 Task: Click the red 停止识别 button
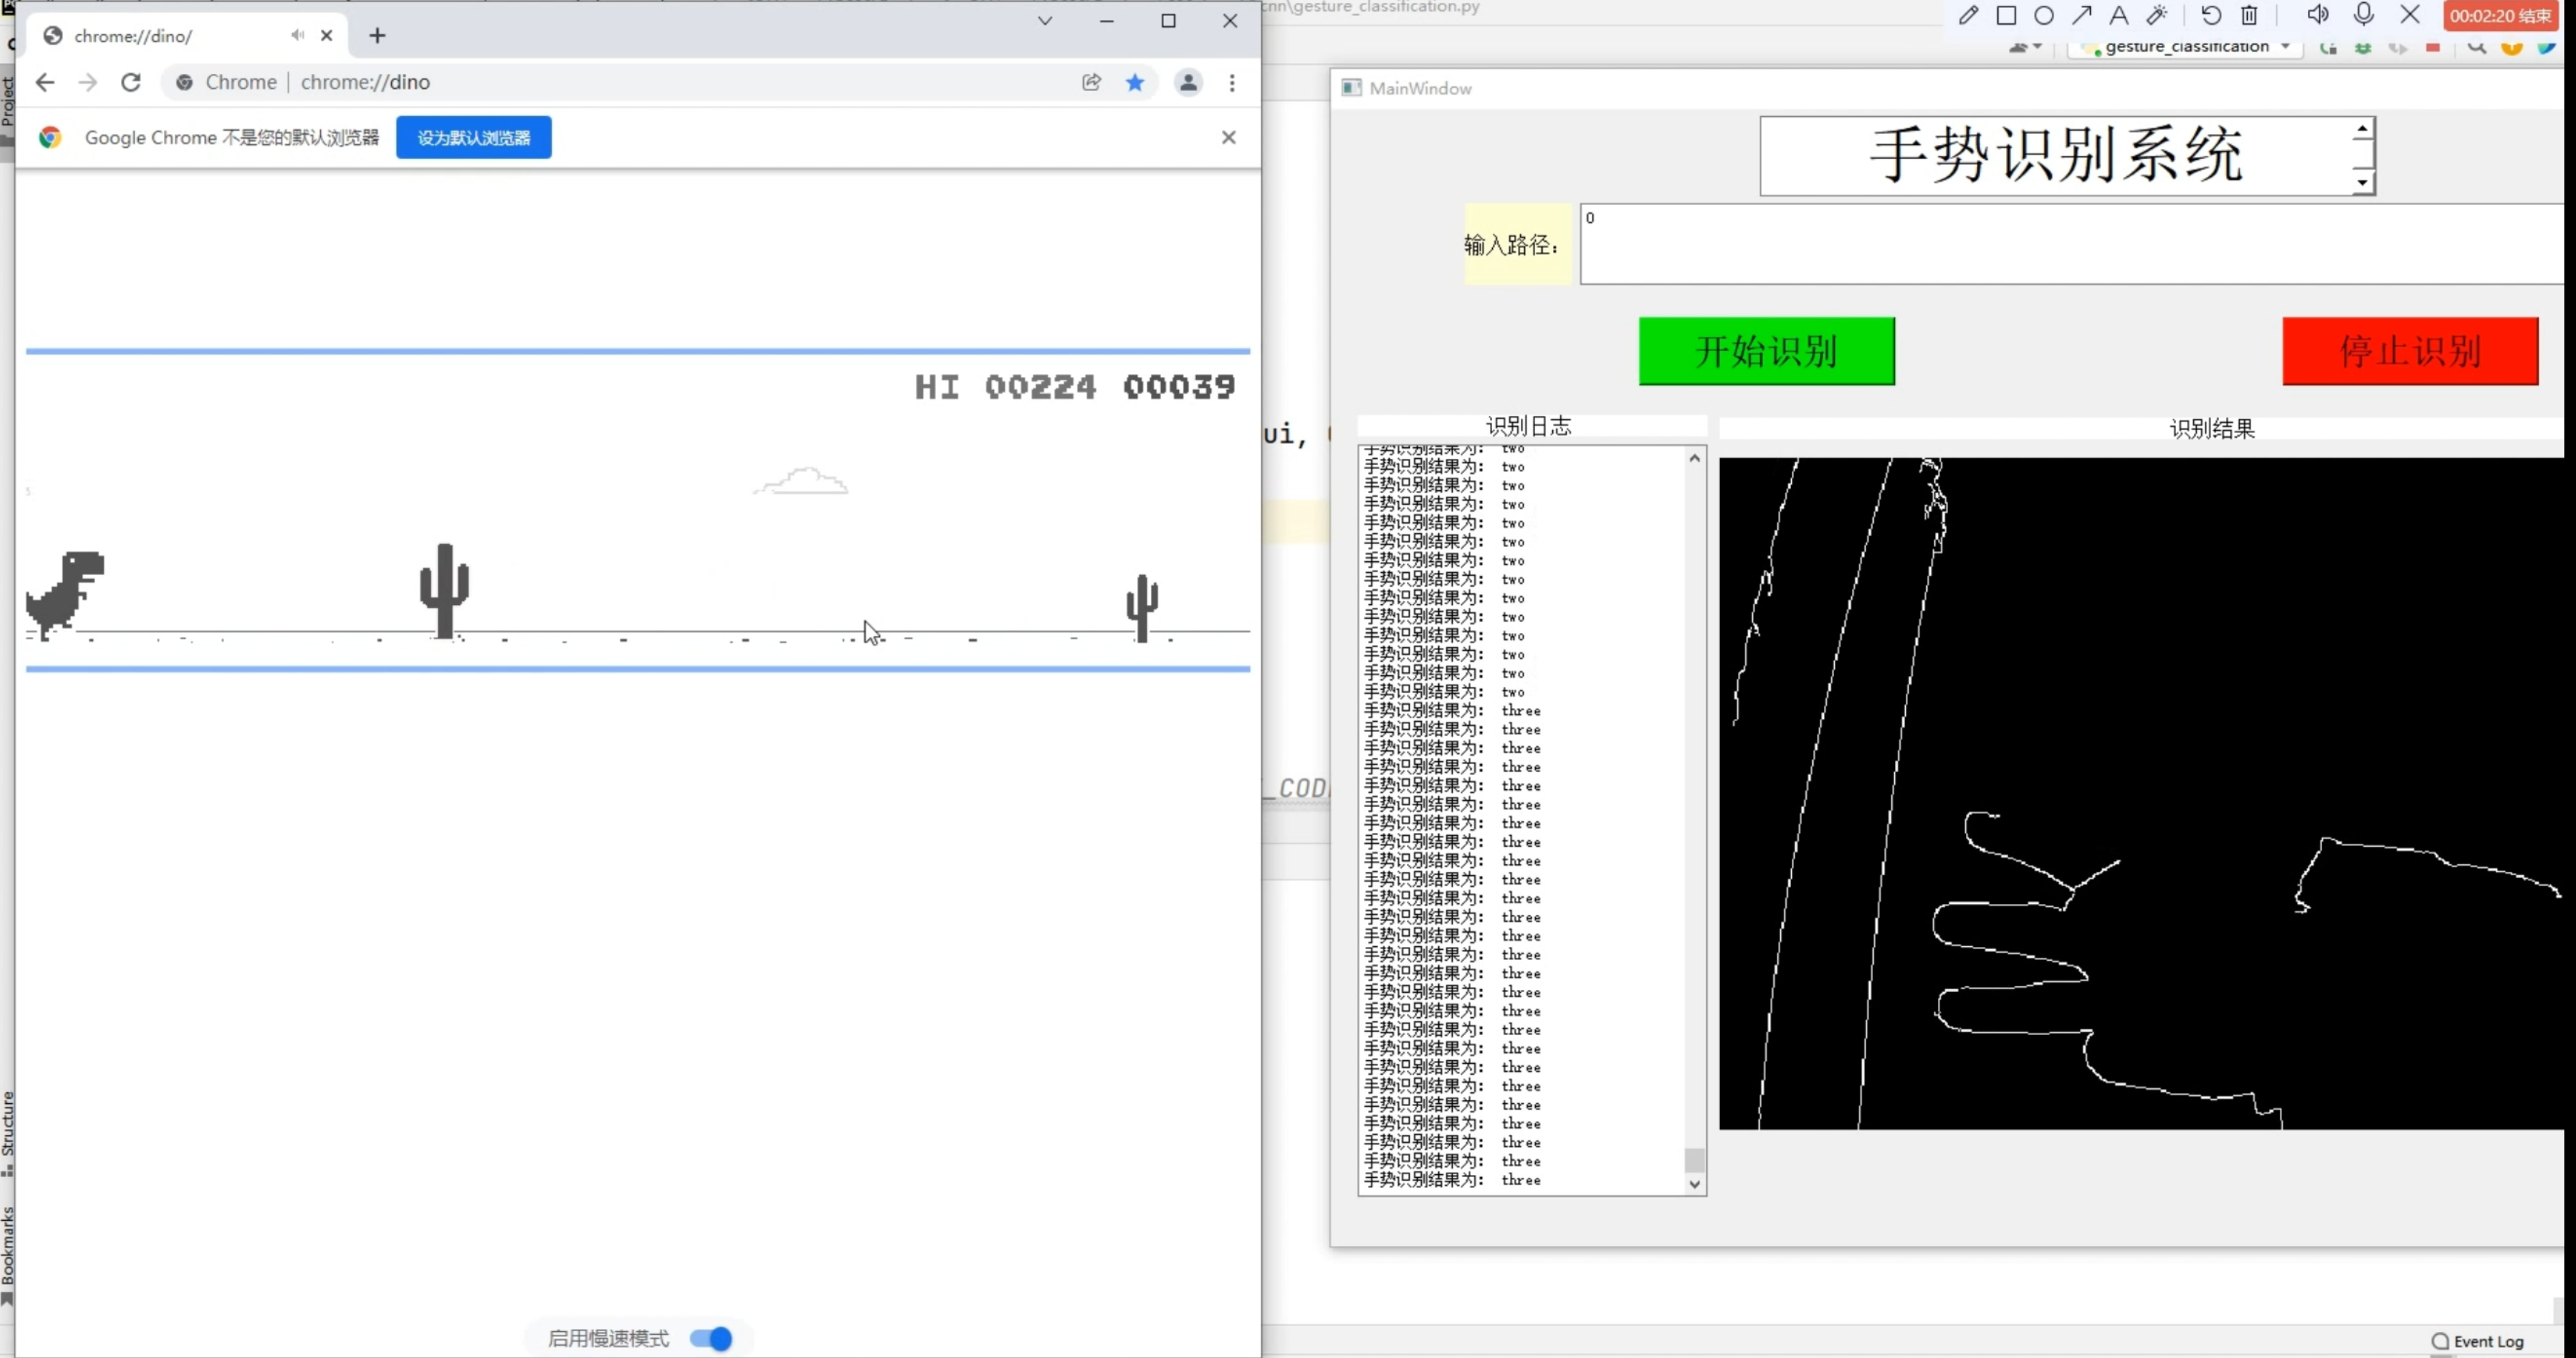(x=2409, y=351)
